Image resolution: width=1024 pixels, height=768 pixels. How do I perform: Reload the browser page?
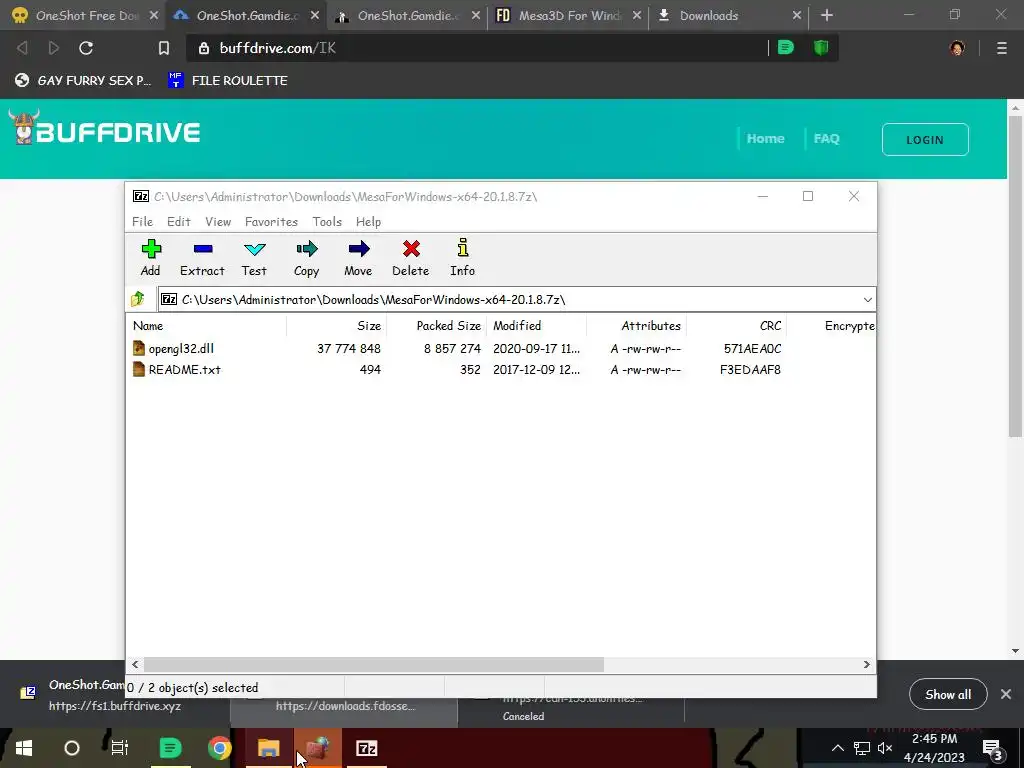86,48
